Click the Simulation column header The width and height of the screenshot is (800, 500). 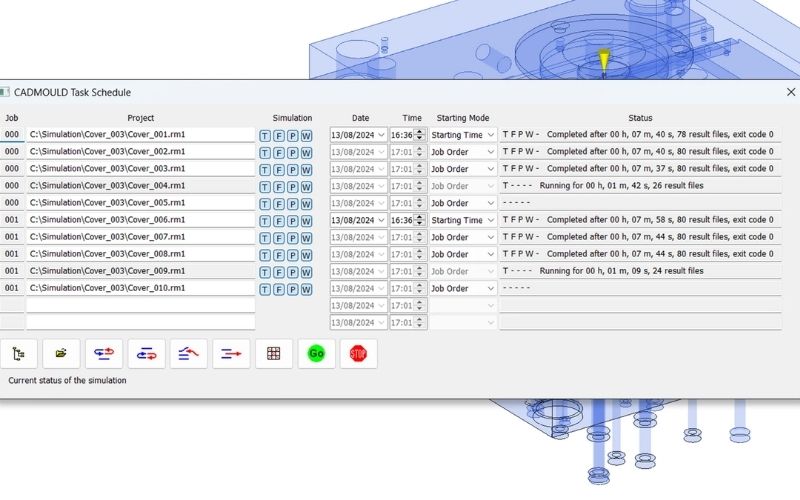tap(292, 118)
